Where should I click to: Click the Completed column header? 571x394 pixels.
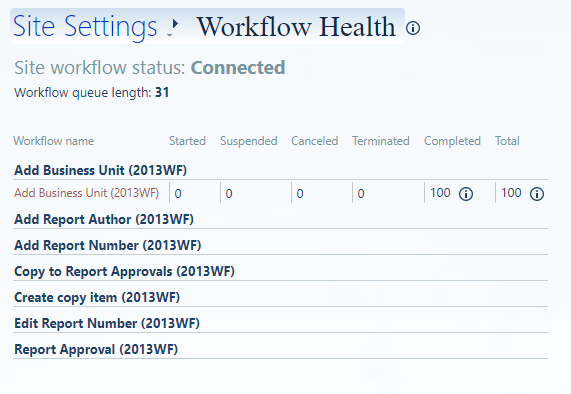[x=452, y=141]
